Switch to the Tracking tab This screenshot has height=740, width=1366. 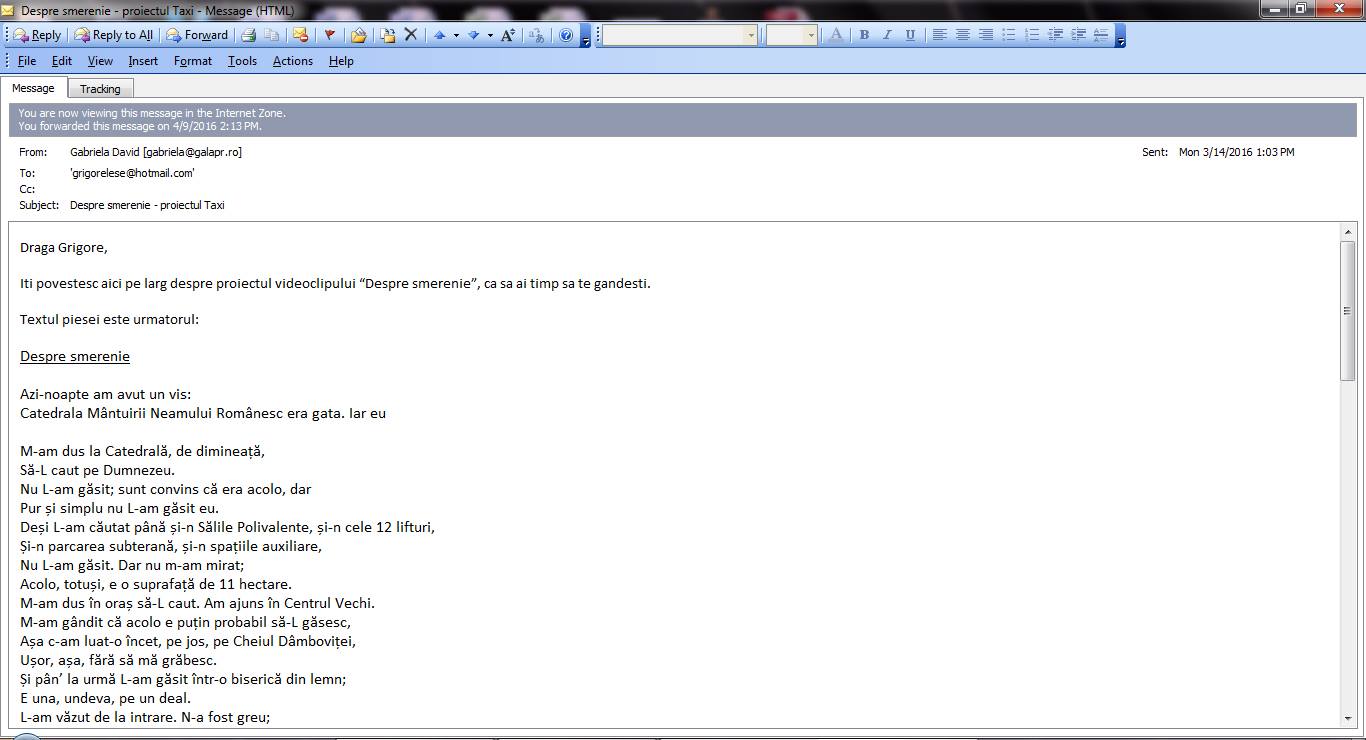tap(100, 89)
